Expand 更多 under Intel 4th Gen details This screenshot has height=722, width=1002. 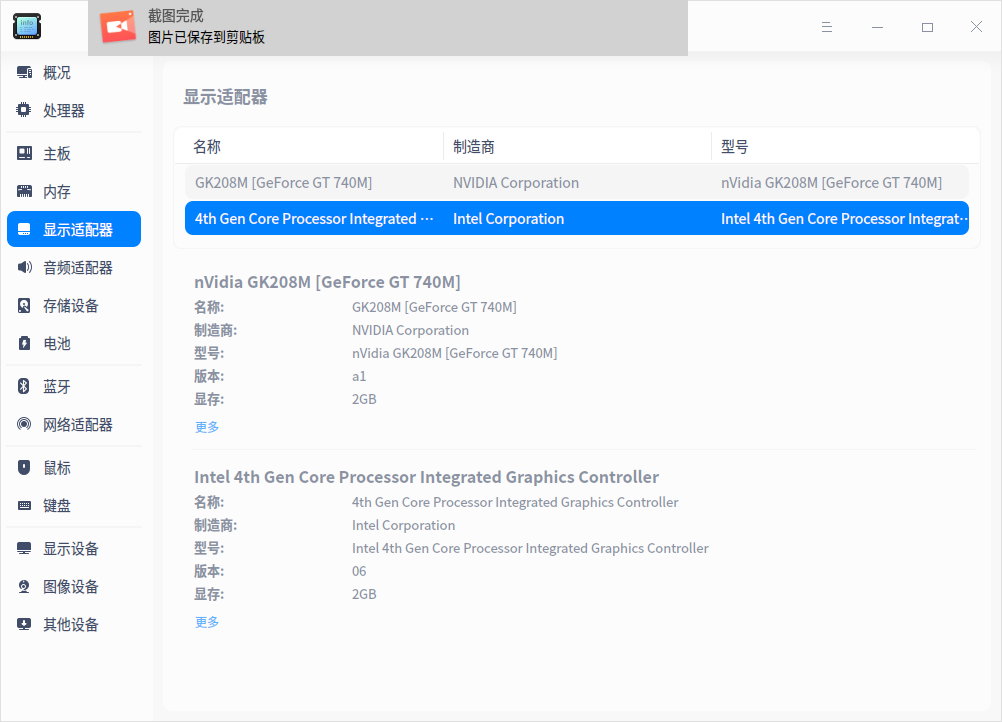point(207,622)
